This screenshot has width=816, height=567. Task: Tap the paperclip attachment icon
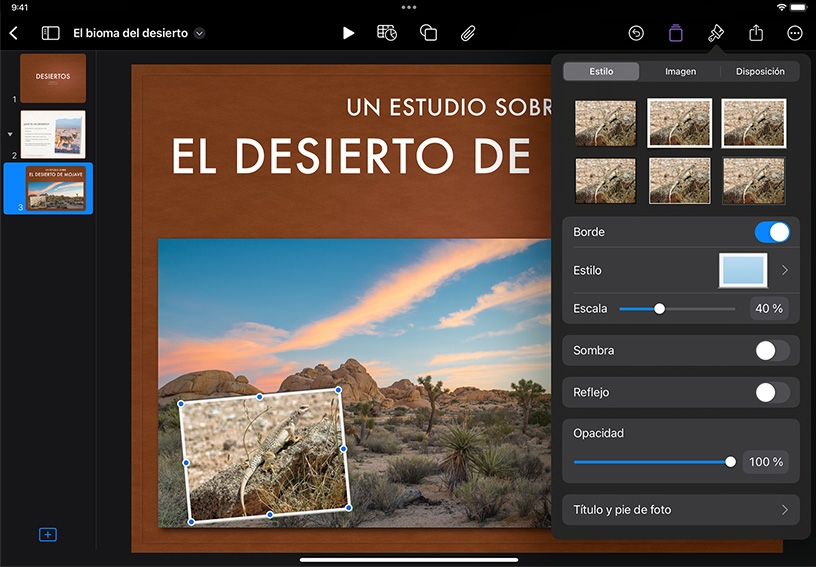[468, 33]
